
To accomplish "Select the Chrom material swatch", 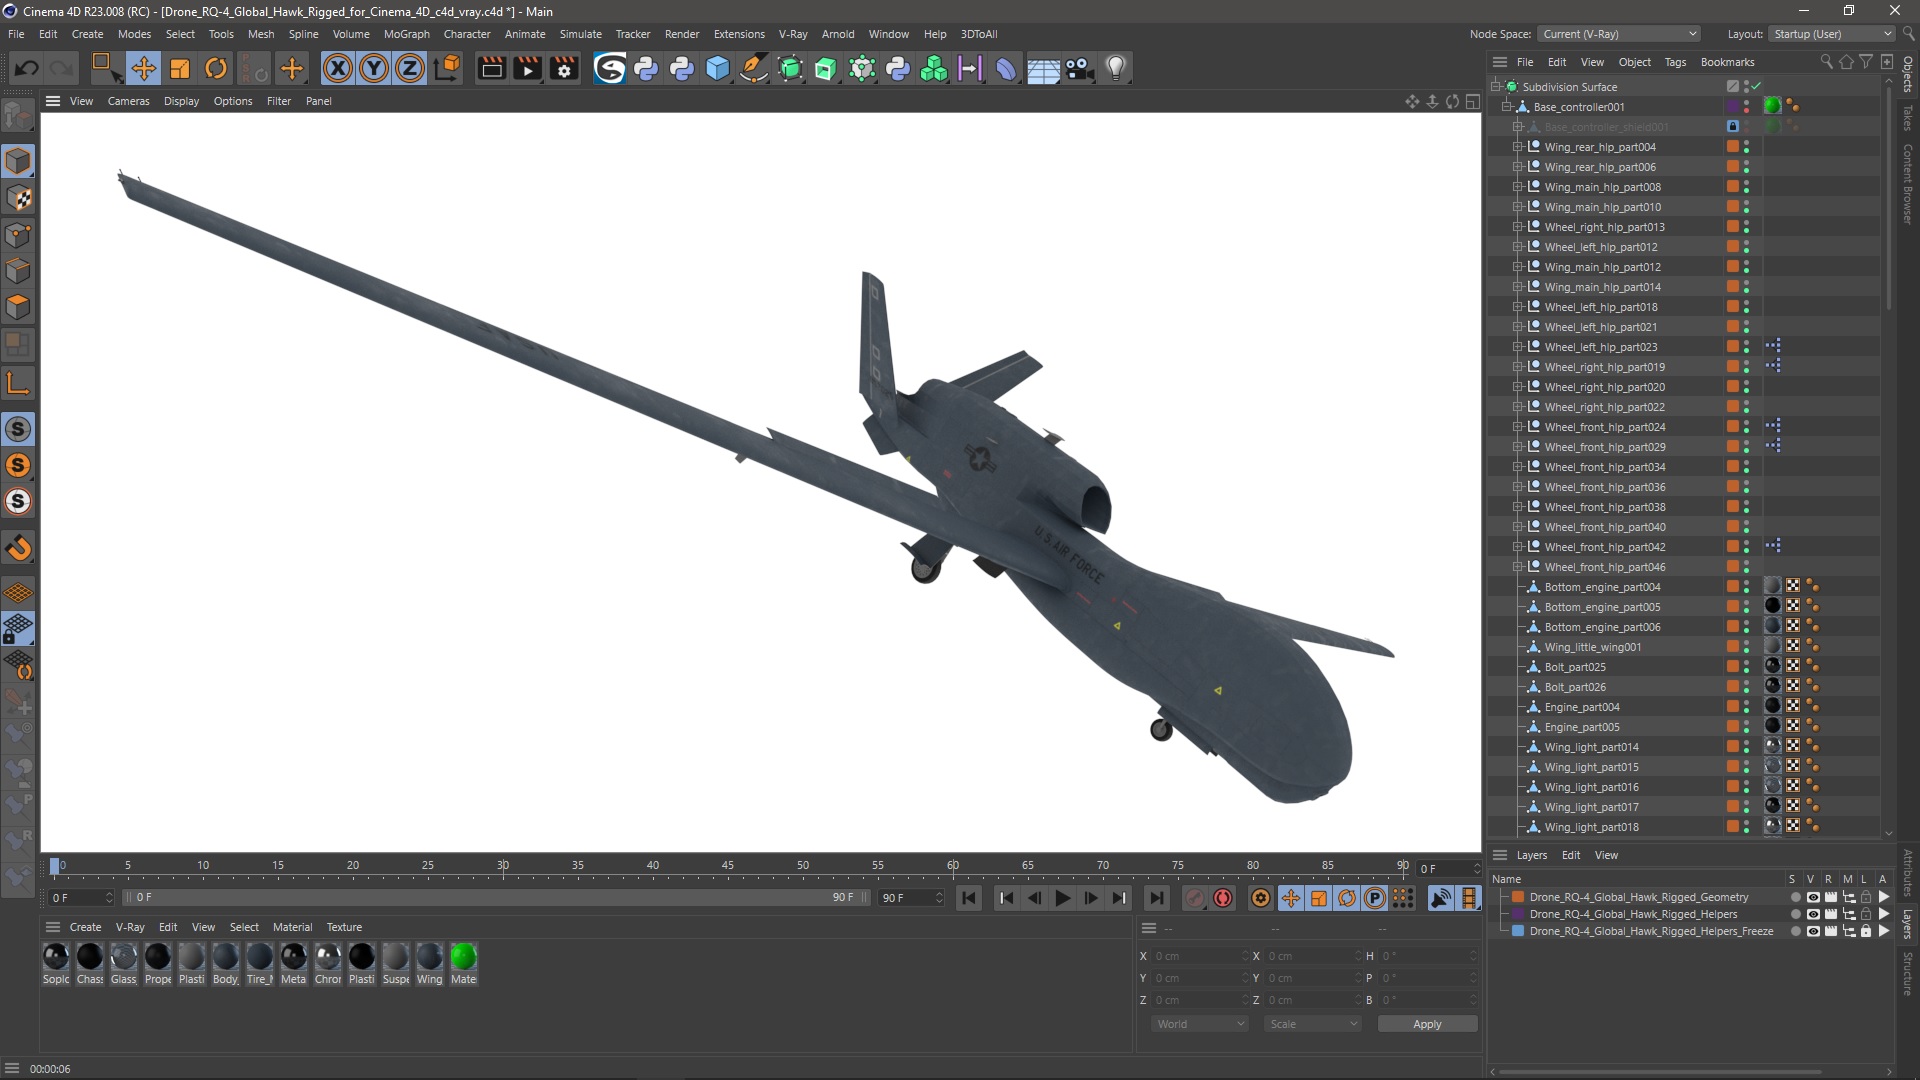I will point(328,963).
